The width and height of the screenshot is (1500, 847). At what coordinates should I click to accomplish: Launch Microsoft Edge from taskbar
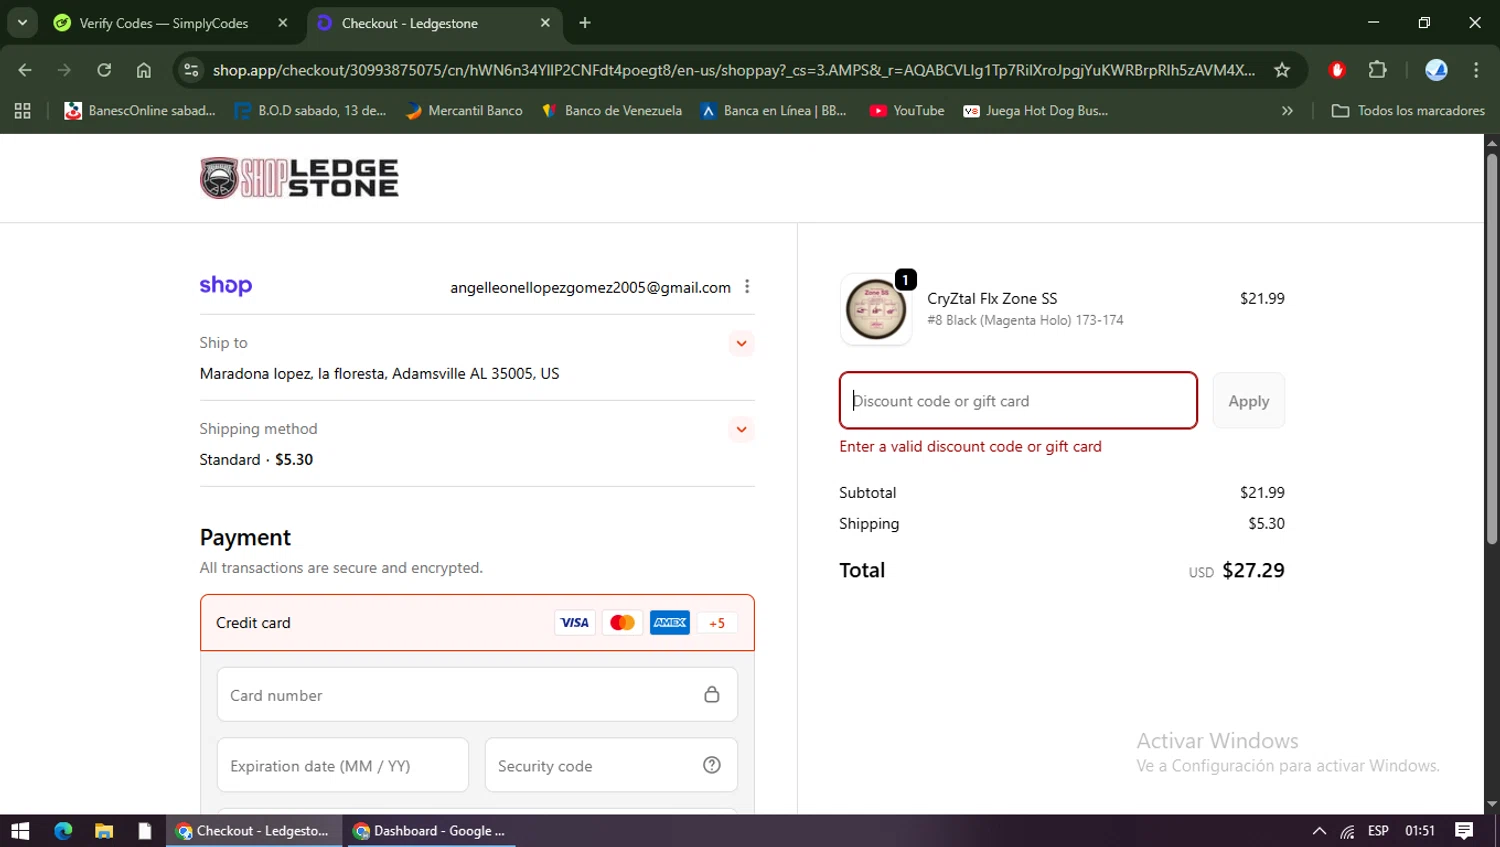63,830
